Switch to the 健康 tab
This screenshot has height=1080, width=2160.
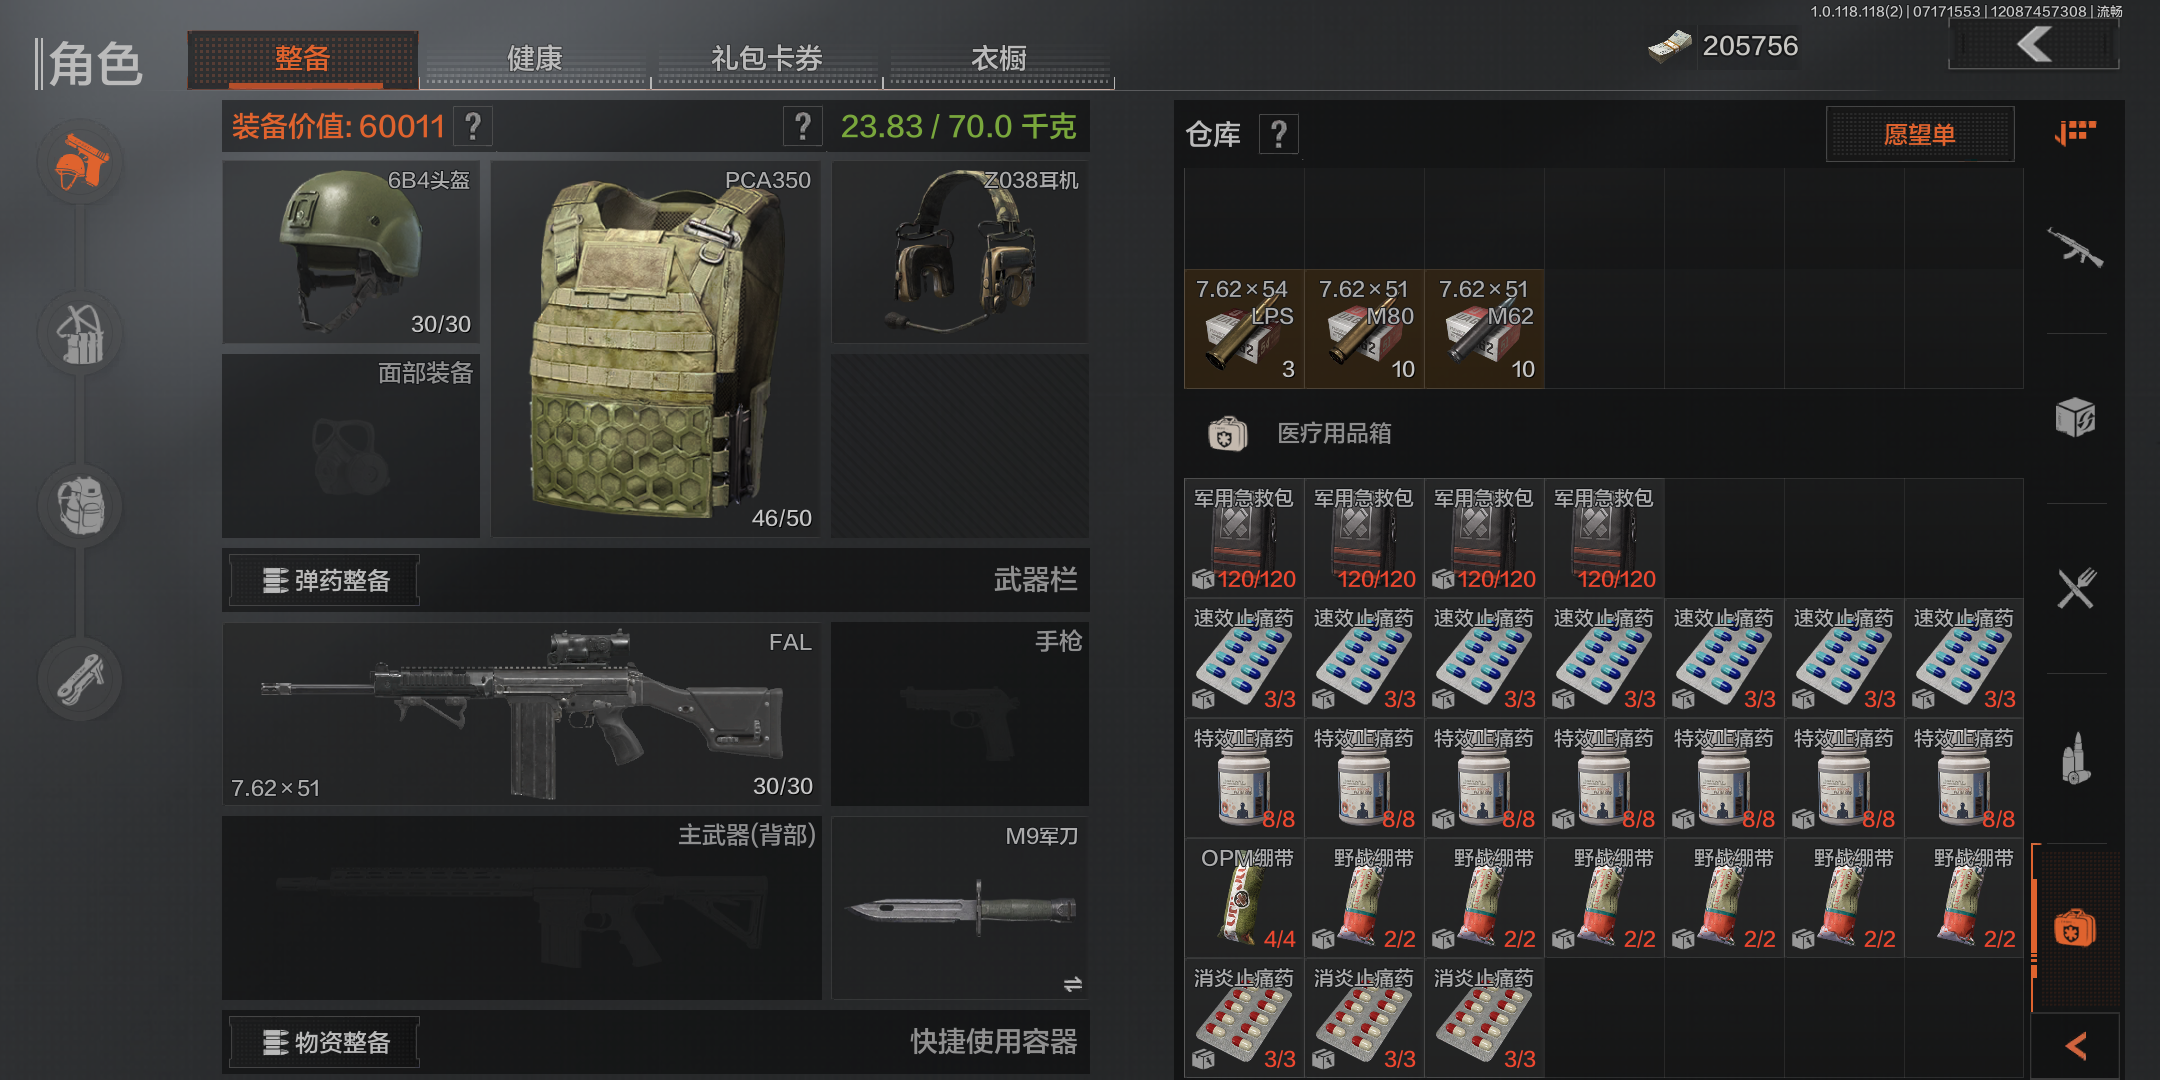click(x=535, y=59)
